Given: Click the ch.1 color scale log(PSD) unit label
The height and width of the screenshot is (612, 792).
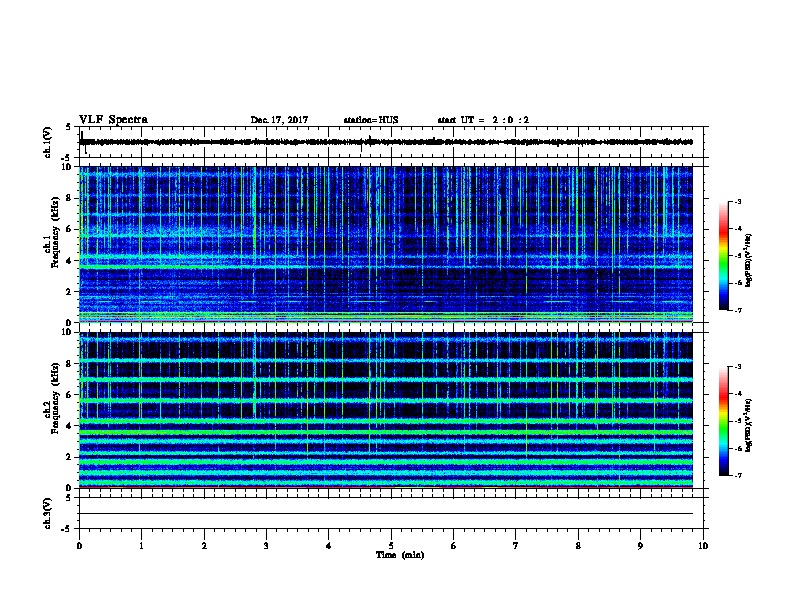Looking at the screenshot, I should point(749,260).
